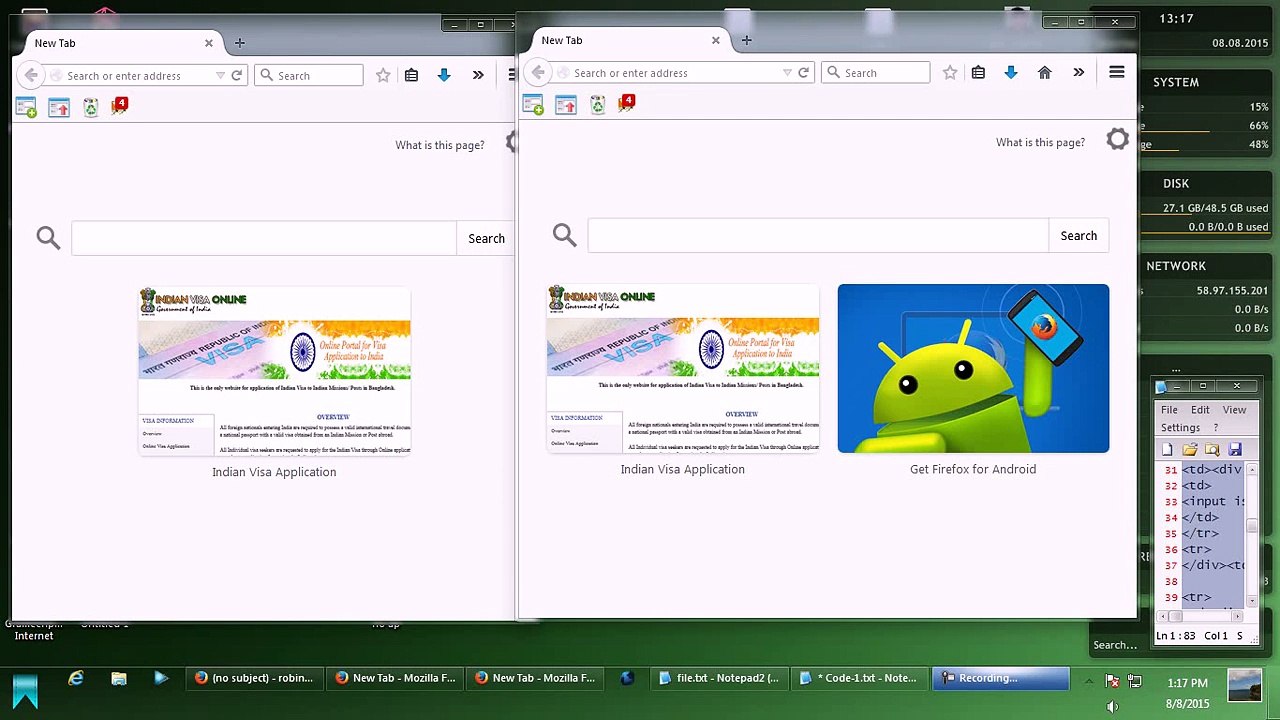Switch to Recording... taskbar button
The image size is (1280, 720).
(x=1000, y=678)
